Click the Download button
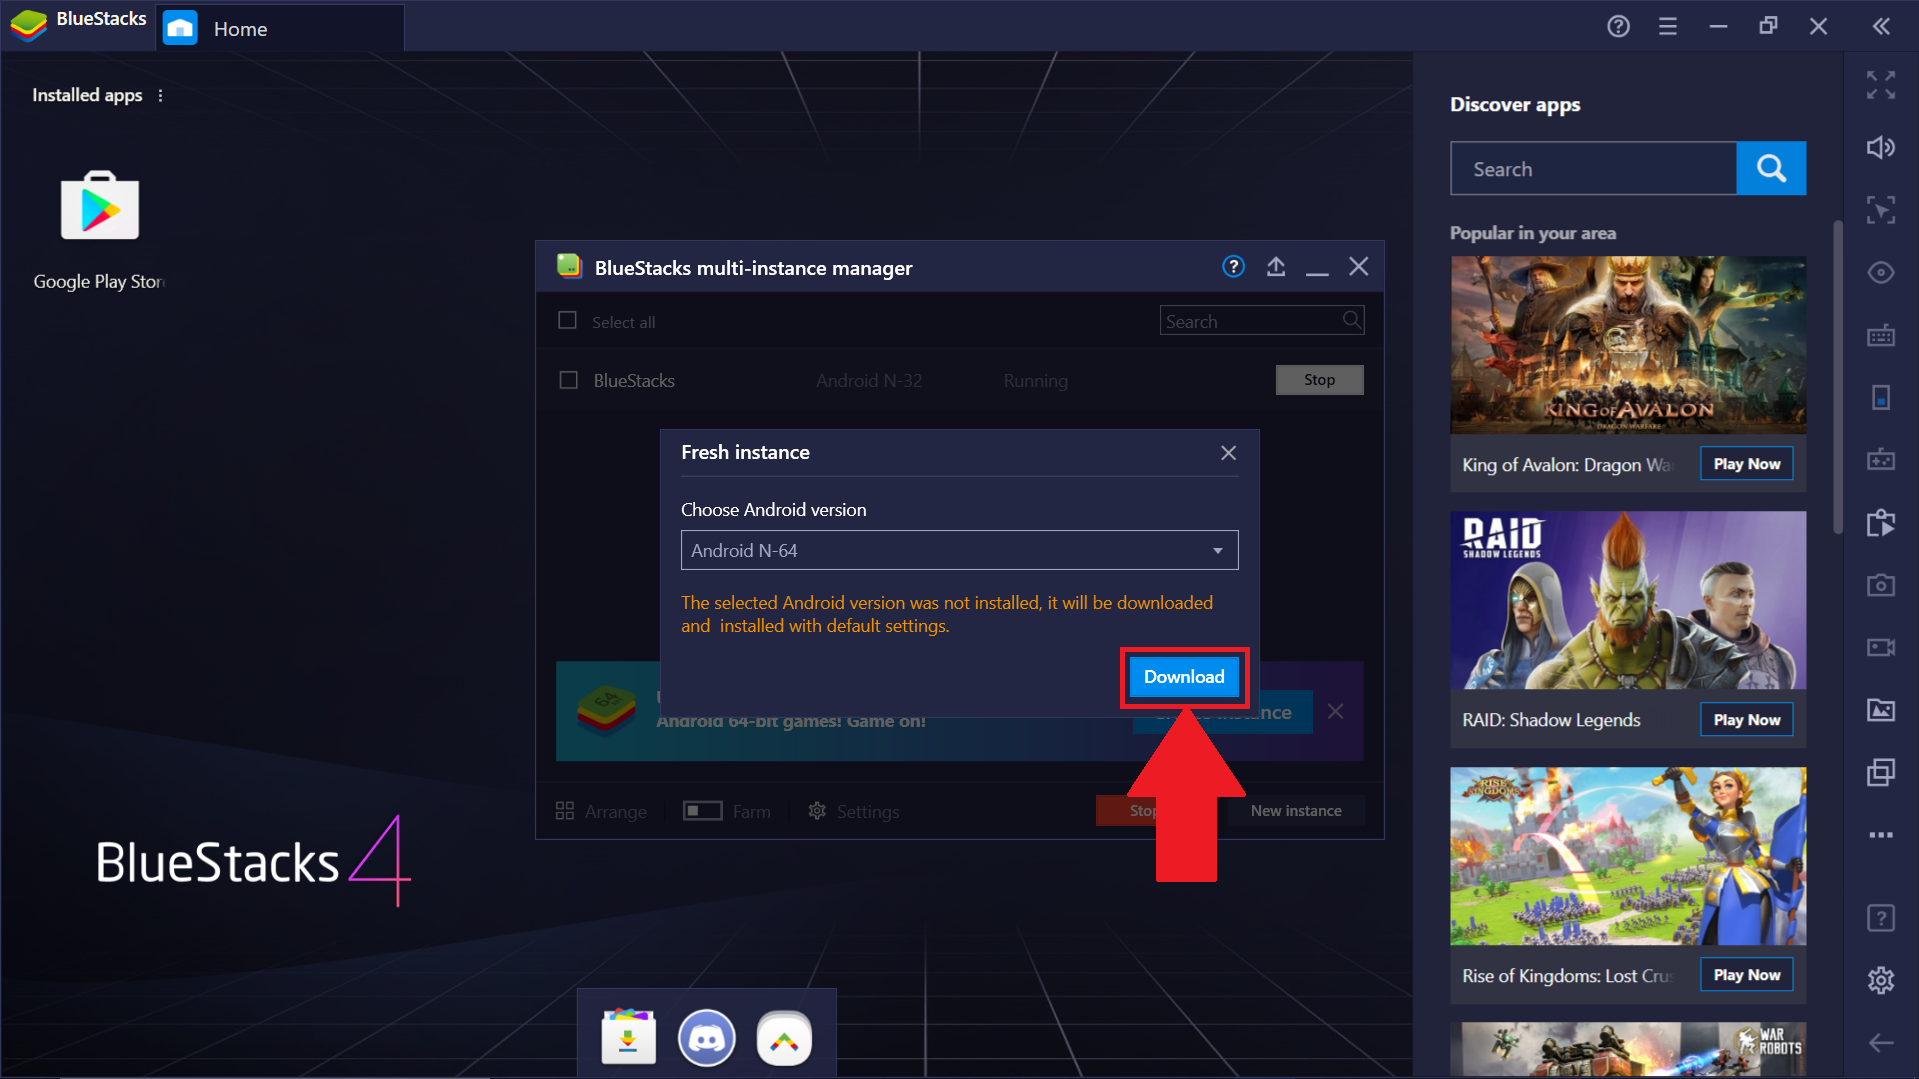Screen dimensions: 1919x1079 point(1184,677)
